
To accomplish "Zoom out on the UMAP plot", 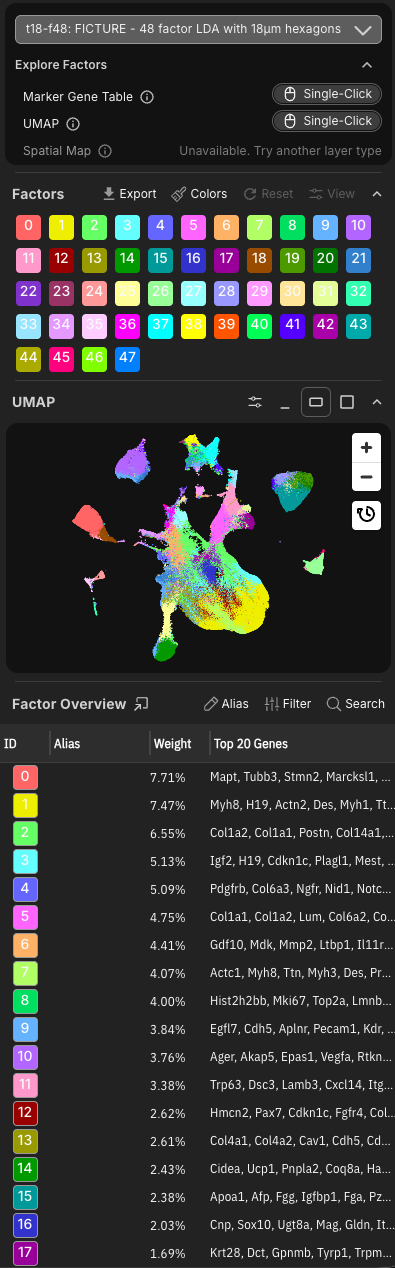I will pos(366,476).
